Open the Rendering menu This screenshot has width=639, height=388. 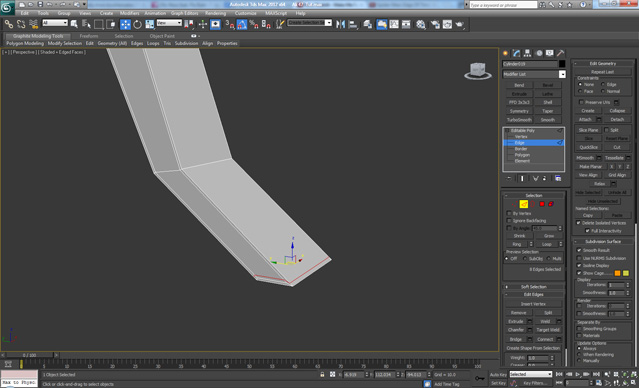tap(216, 13)
